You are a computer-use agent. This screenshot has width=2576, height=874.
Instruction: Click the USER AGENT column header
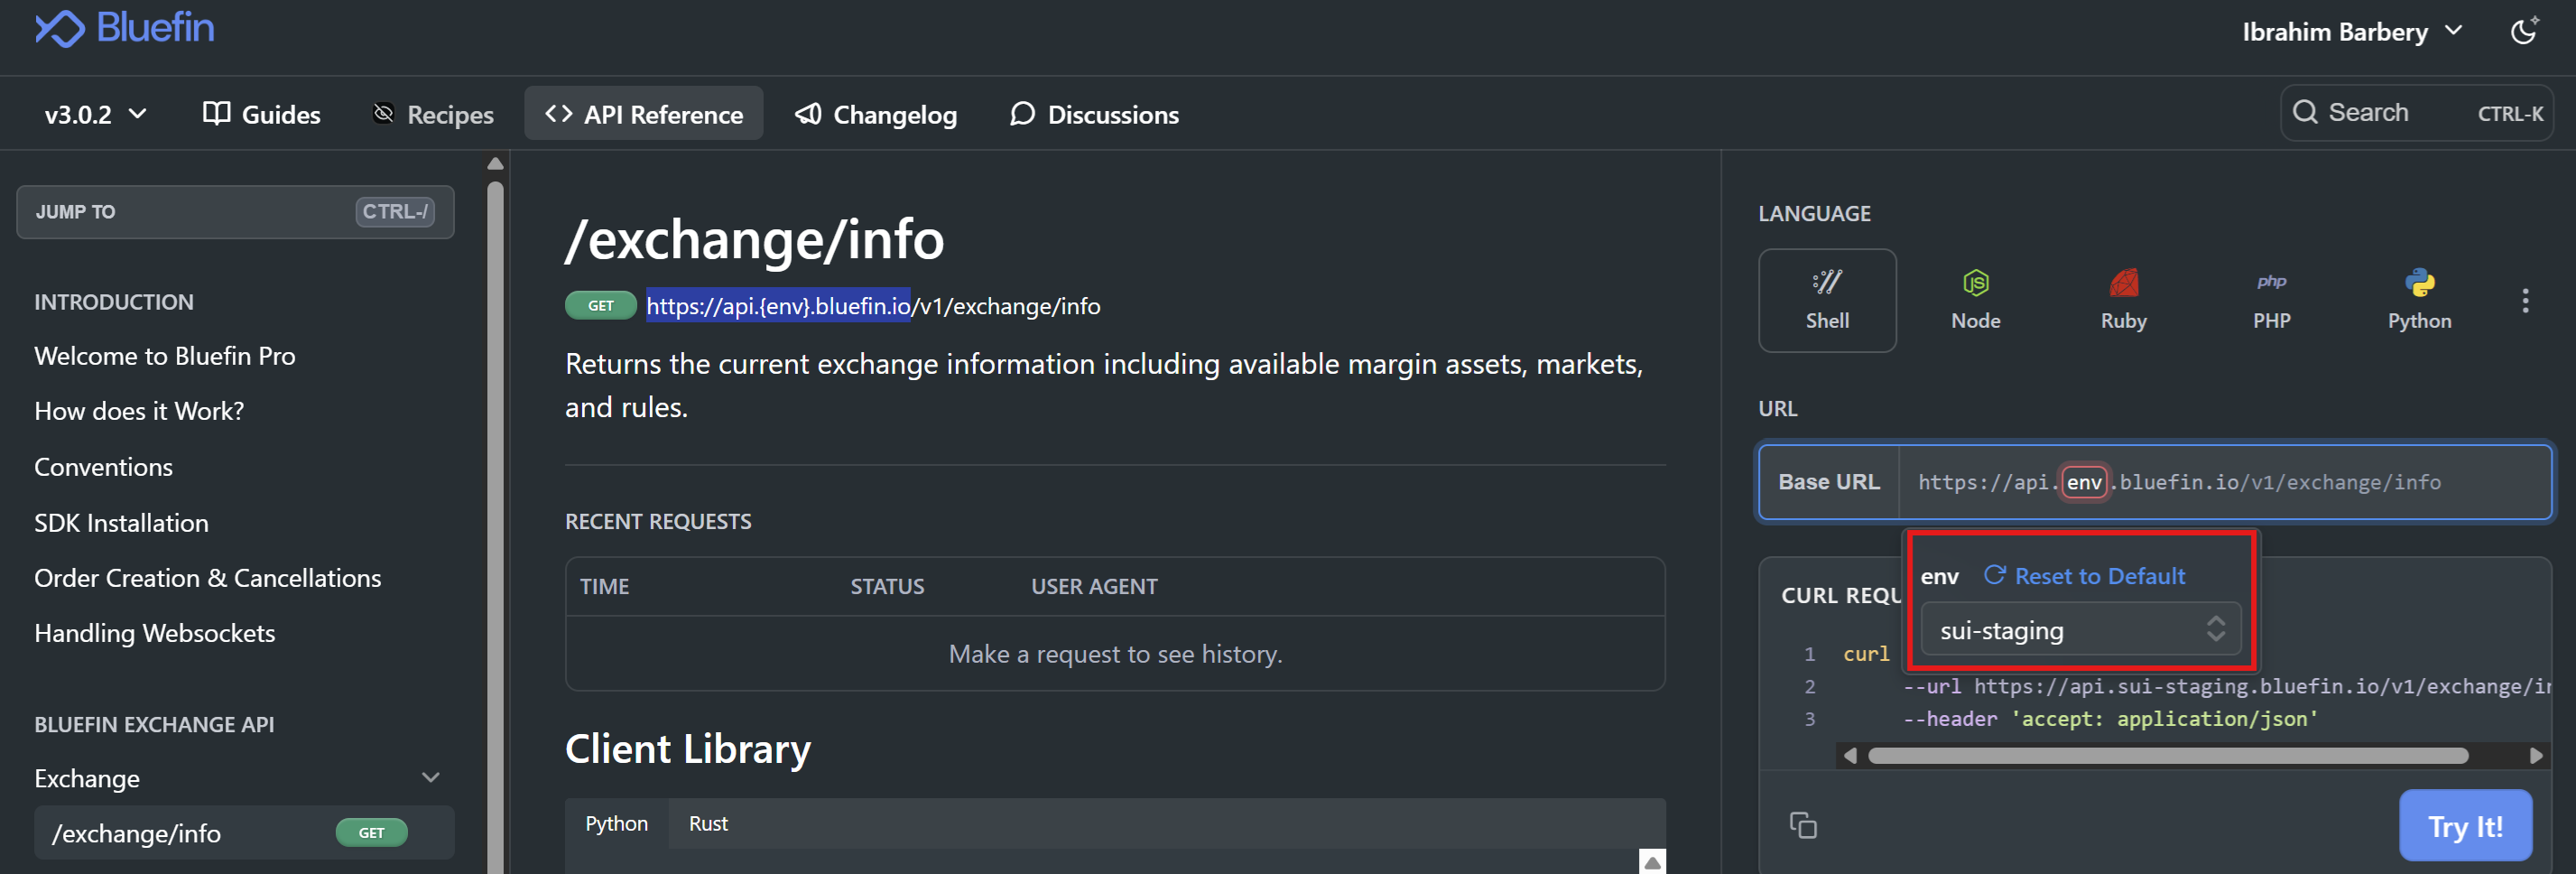pyautogui.click(x=1094, y=586)
